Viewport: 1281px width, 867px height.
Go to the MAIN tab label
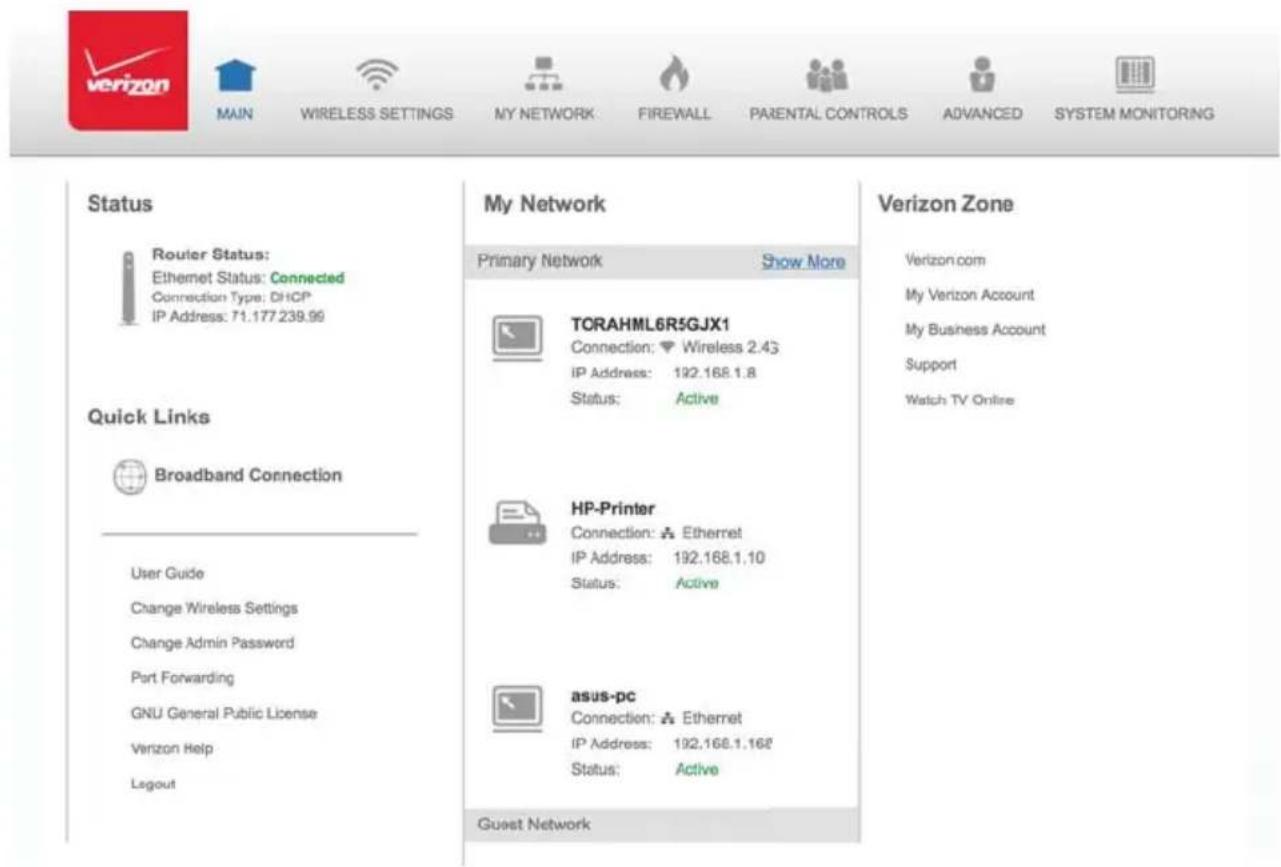click(x=234, y=114)
